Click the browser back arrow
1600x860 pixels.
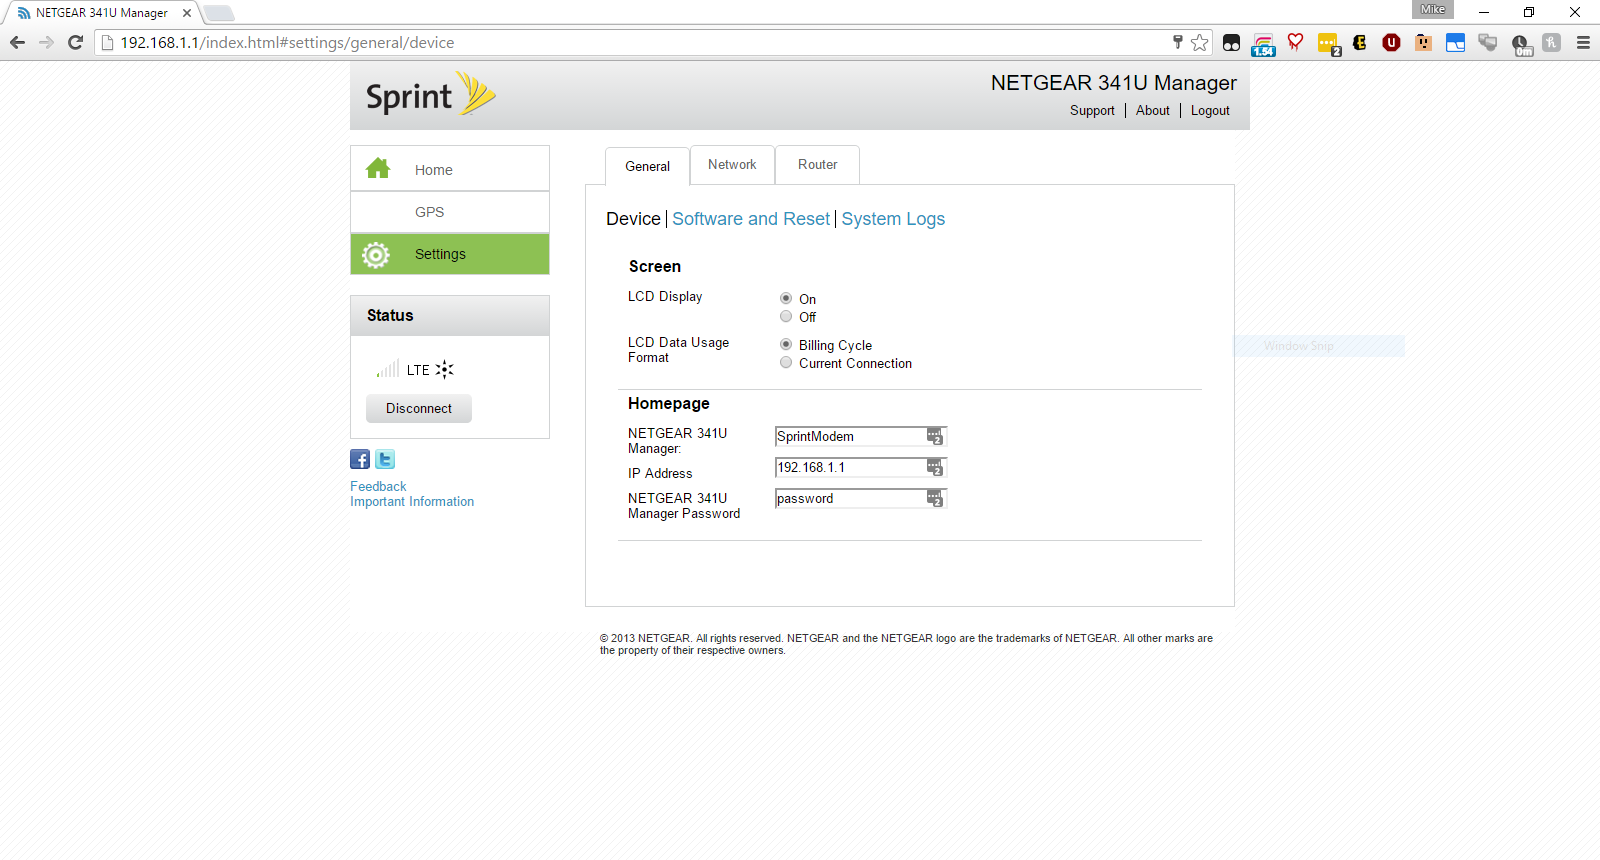click(17, 42)
